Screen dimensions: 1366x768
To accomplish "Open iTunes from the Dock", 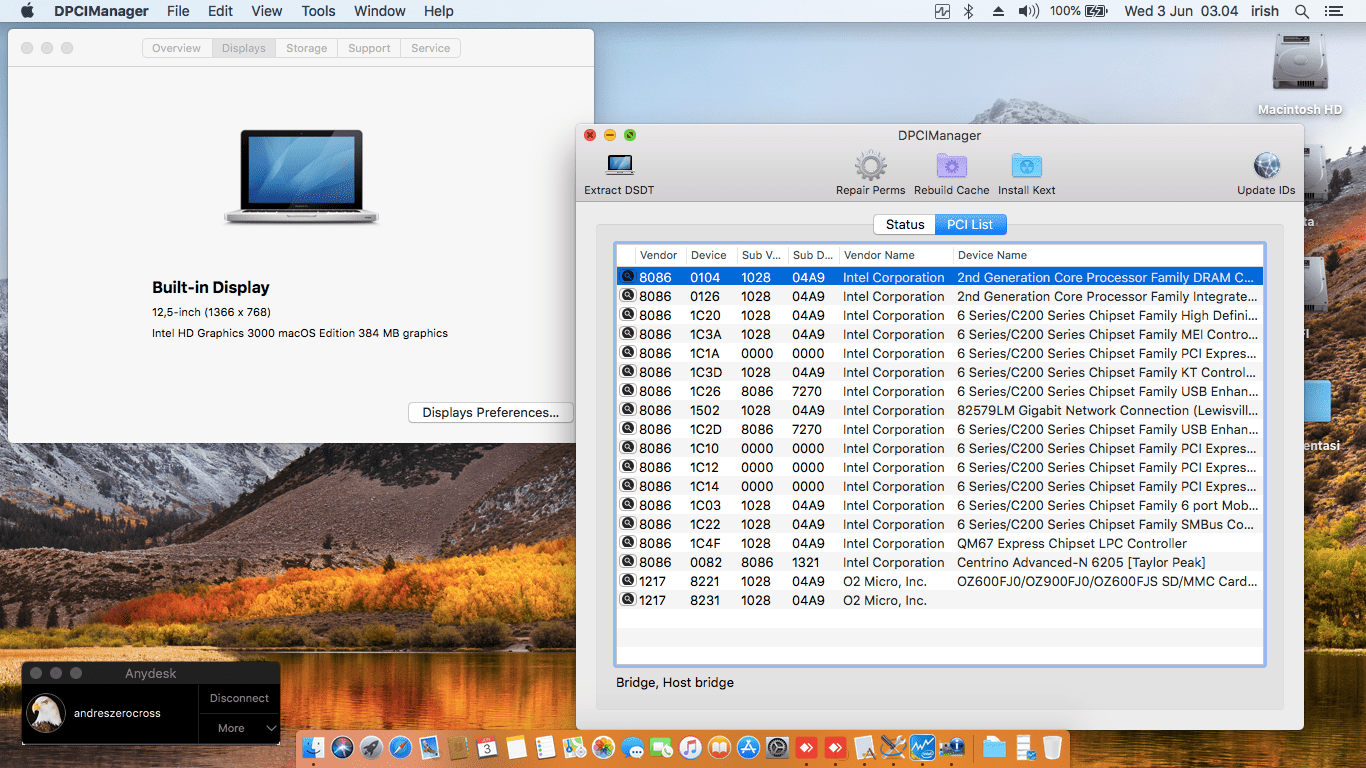I will point(690,747).
